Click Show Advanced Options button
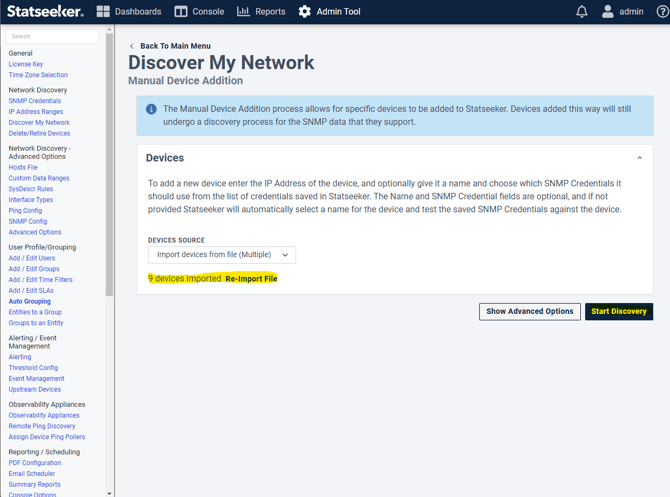The image size is (670, 497). point(529,311)
